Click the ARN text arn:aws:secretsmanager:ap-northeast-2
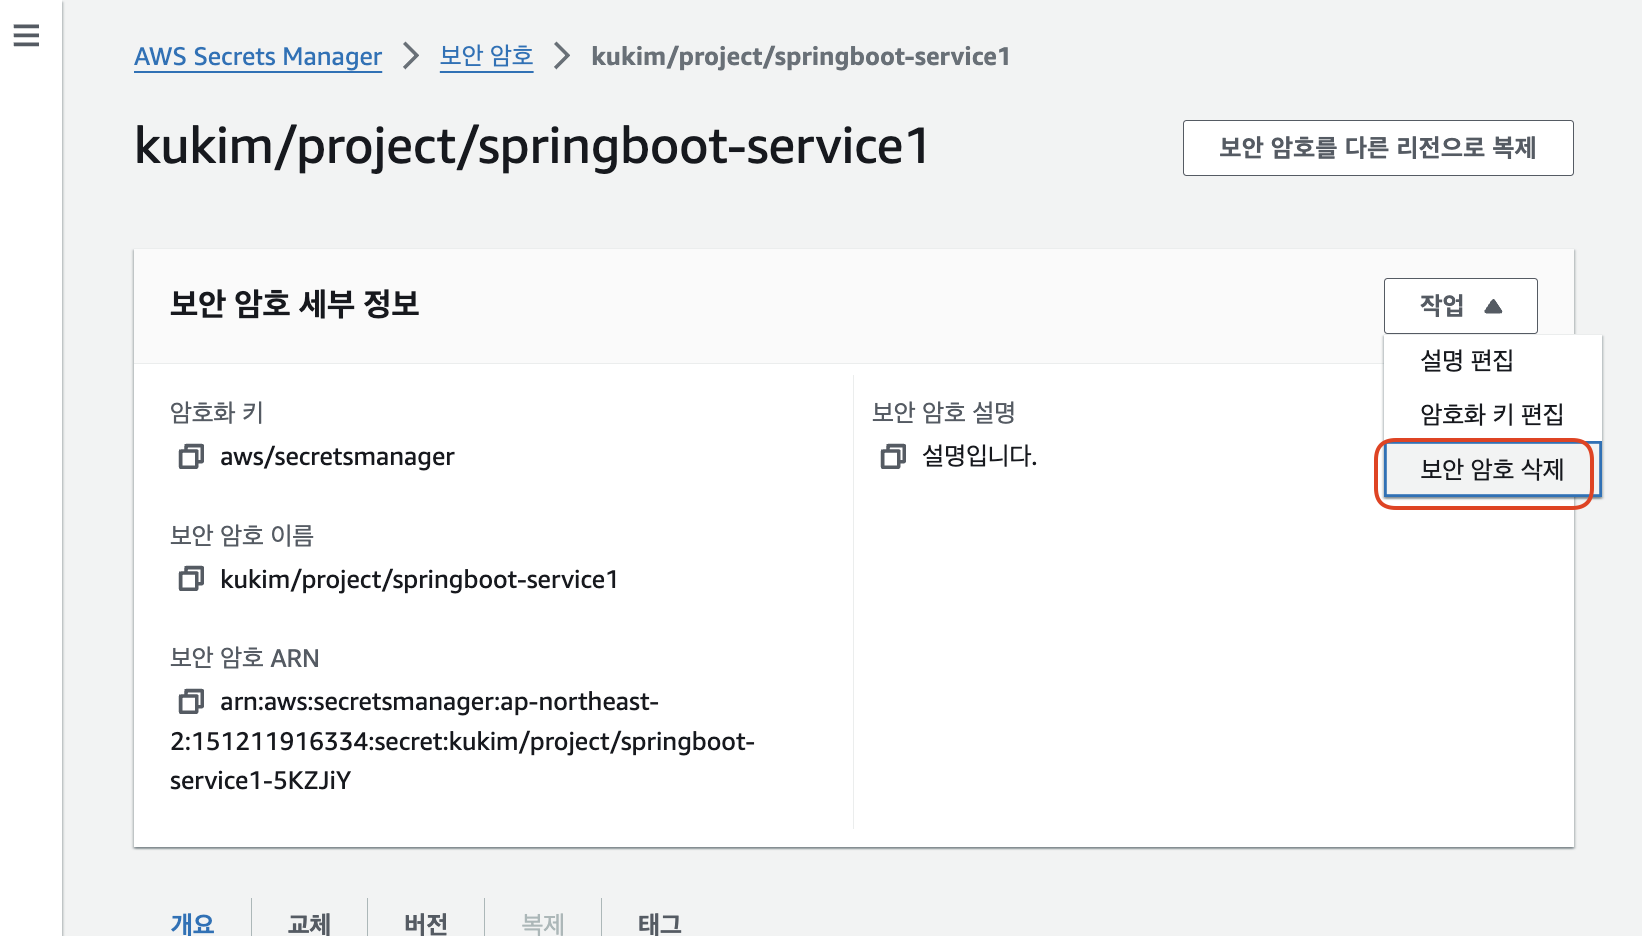 click(462, 741)
